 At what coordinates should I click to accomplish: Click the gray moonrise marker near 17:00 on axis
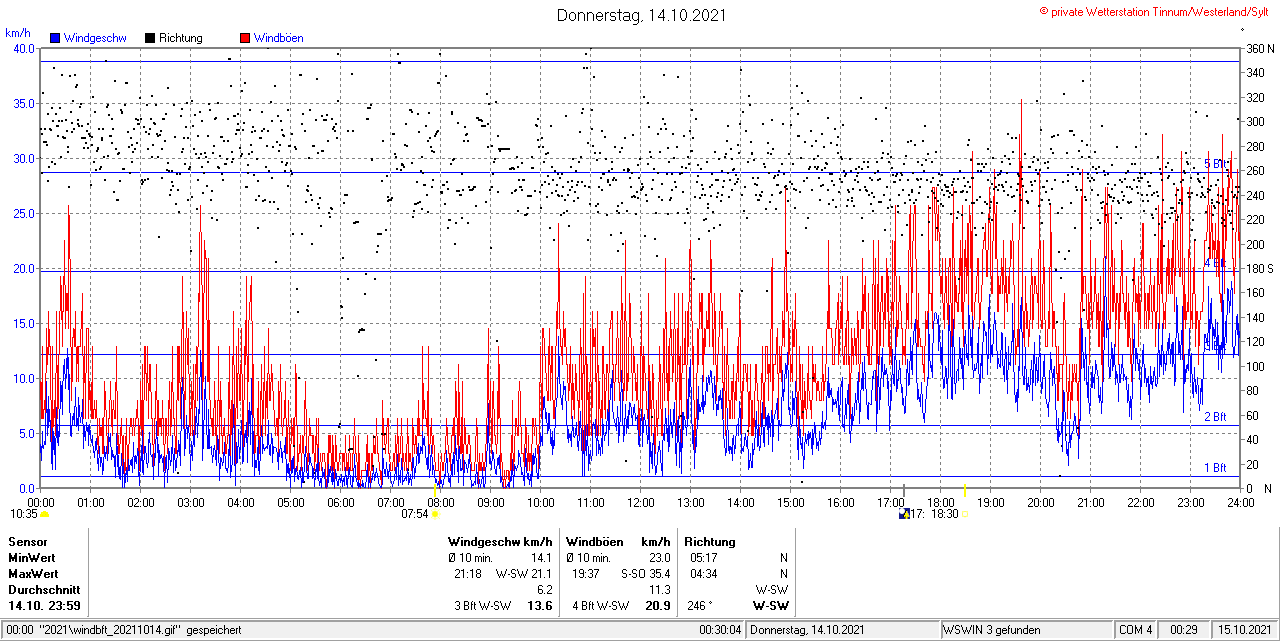coord(904,490)
